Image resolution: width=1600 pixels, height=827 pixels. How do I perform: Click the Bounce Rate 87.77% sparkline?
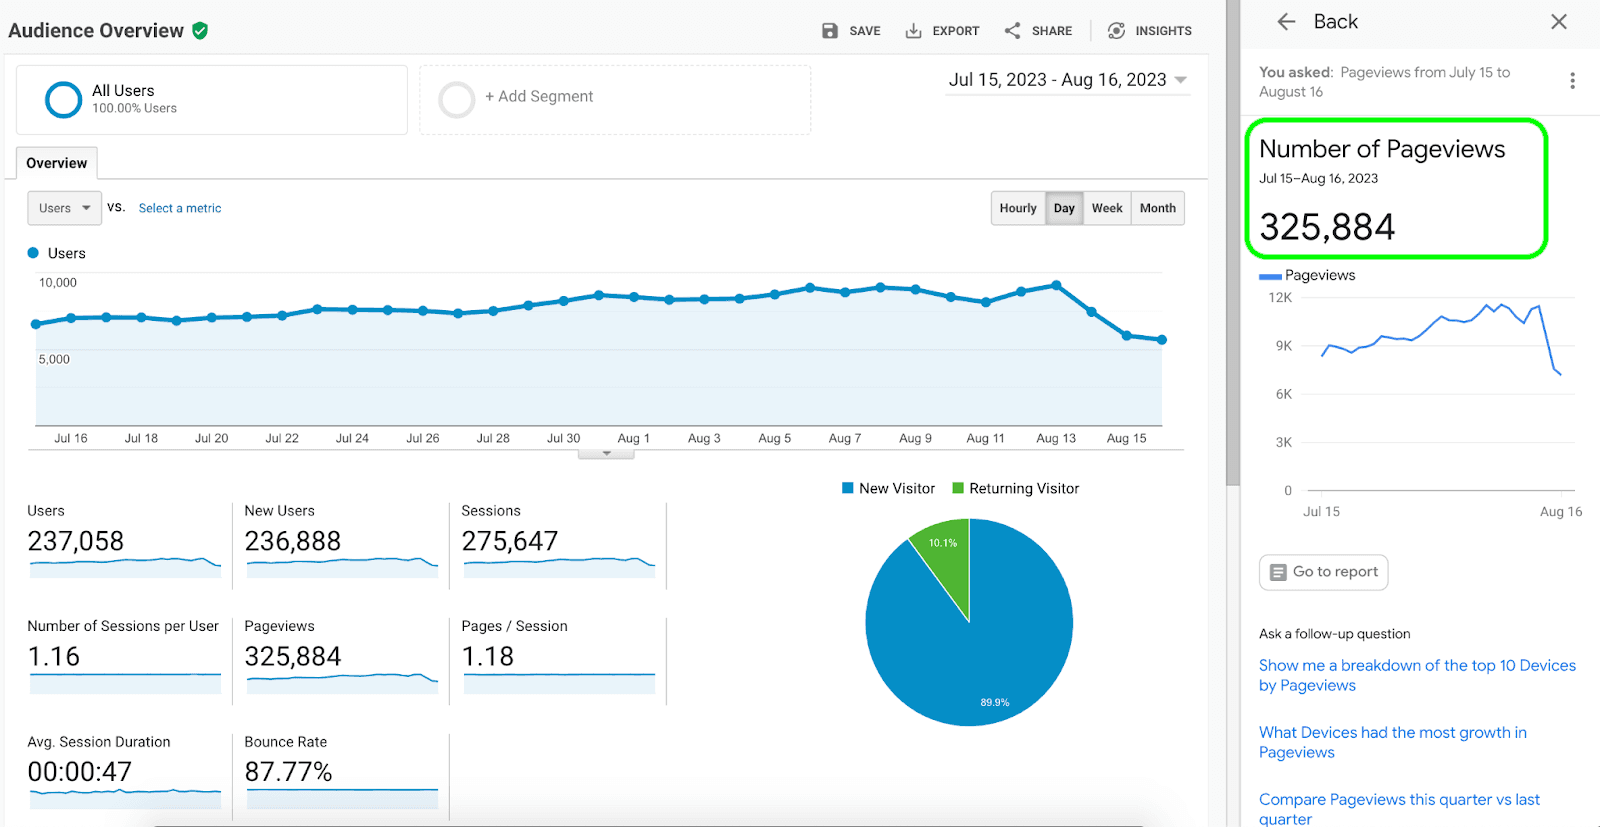342,798
